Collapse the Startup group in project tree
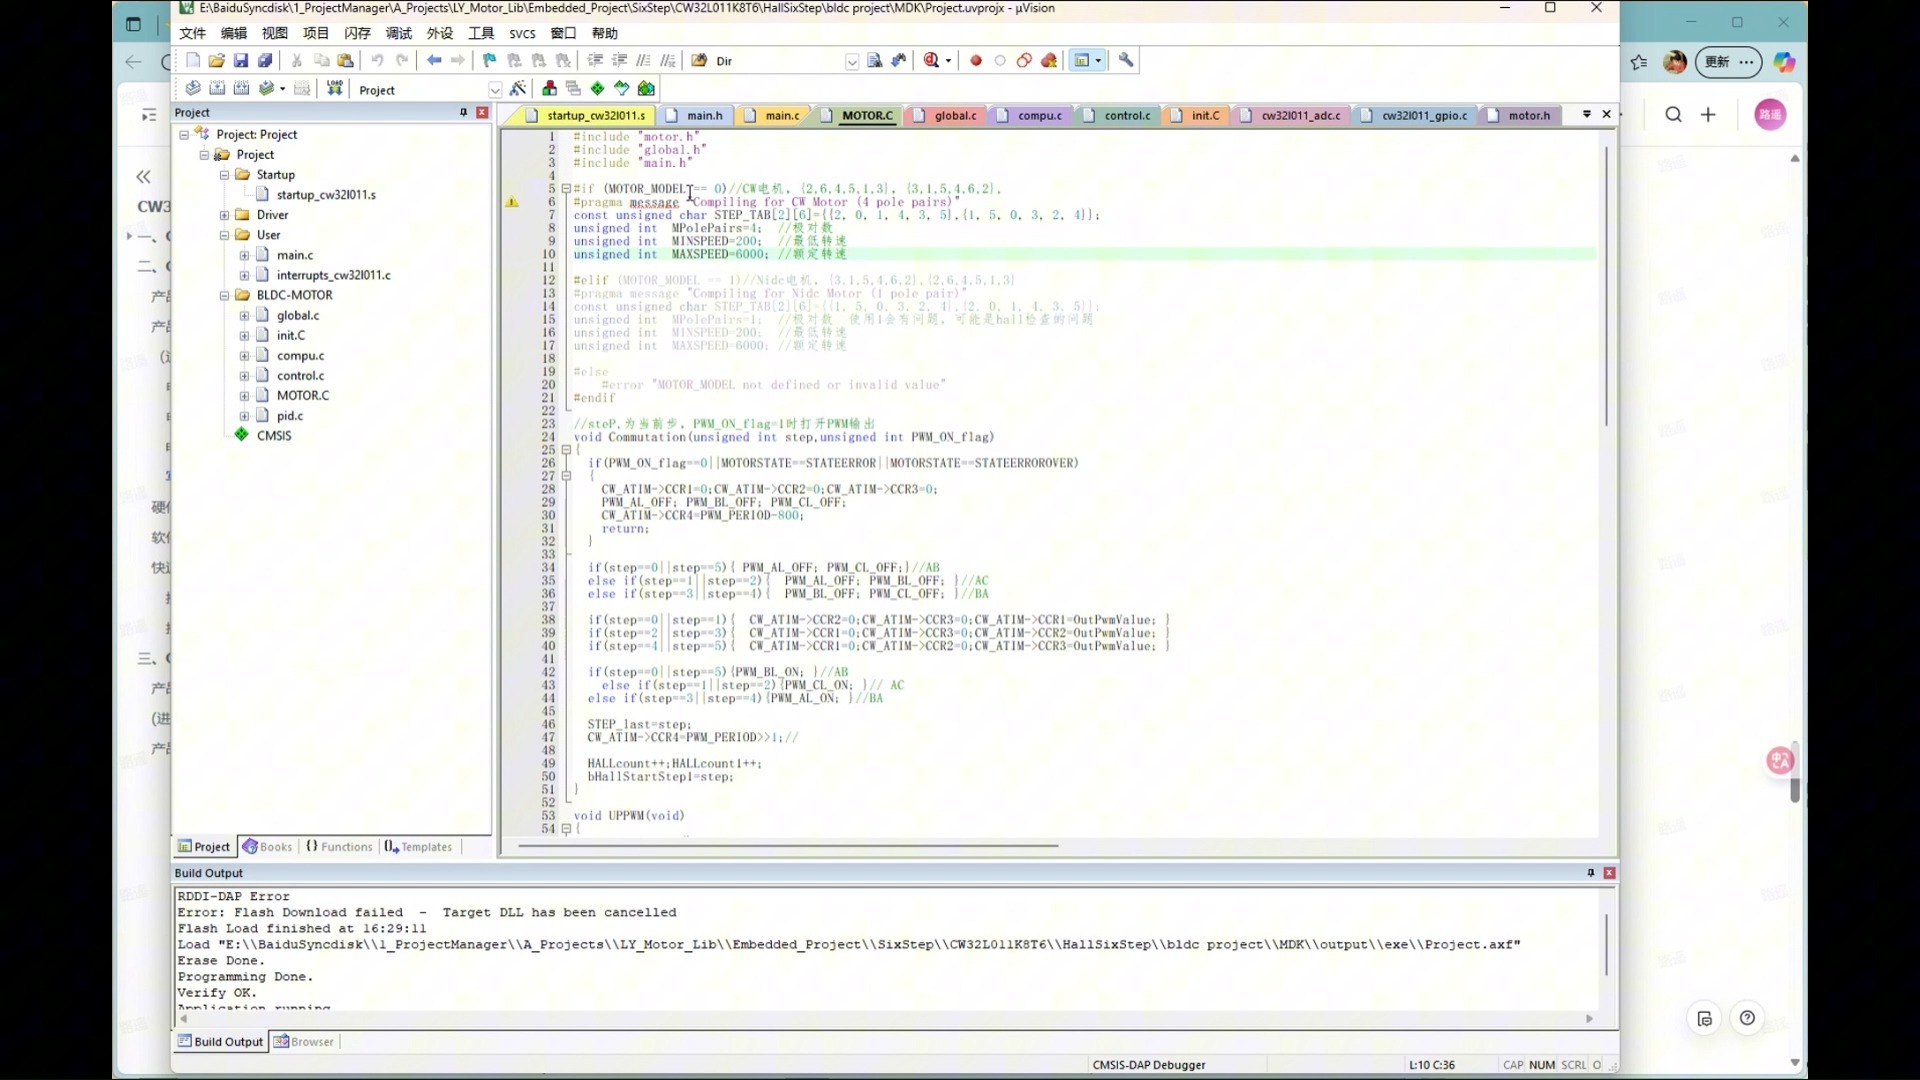 224,174
